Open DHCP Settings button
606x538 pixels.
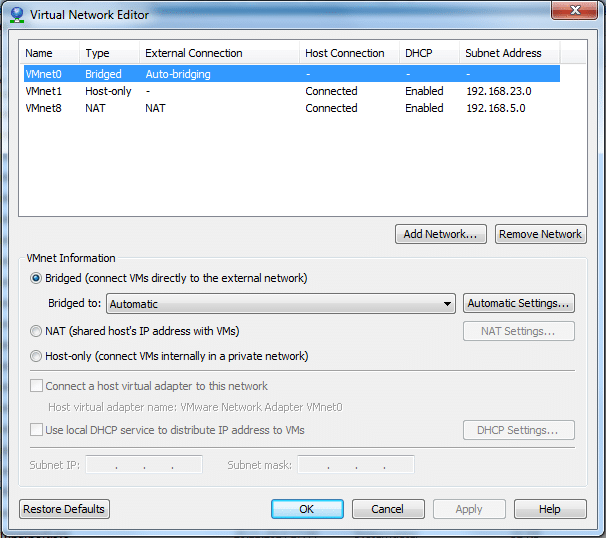(x=519, y=430)
